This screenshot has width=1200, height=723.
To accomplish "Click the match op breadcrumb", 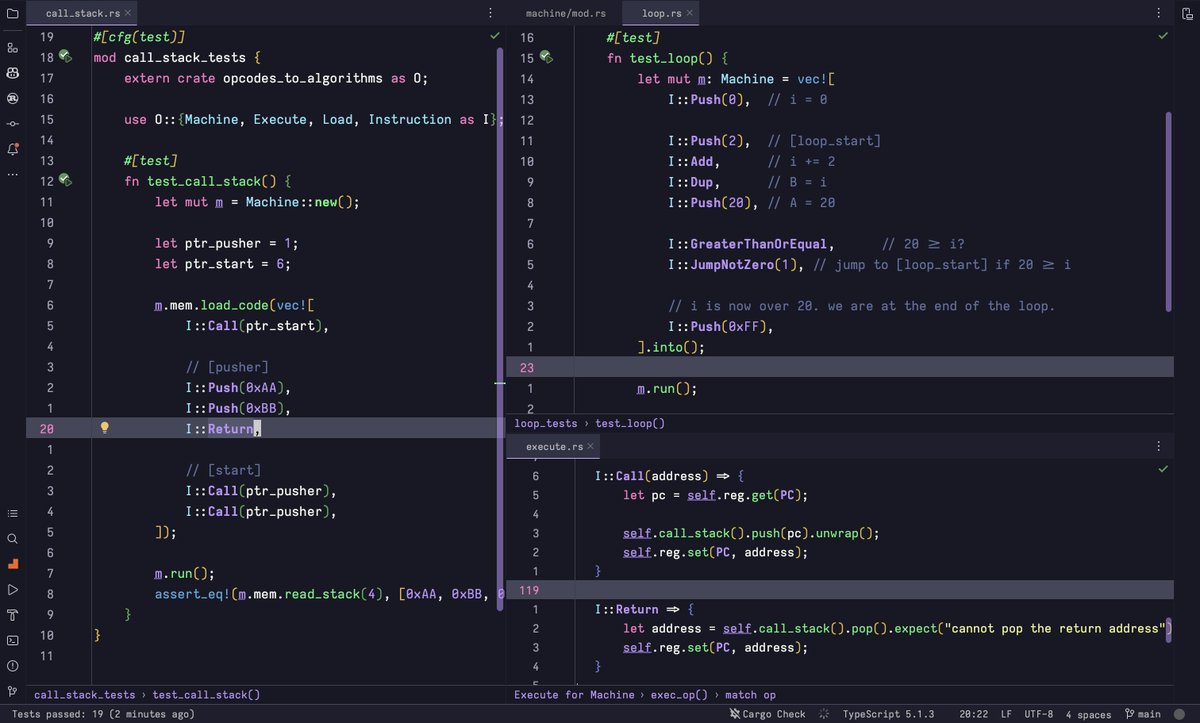I will (x=750, y=694).
